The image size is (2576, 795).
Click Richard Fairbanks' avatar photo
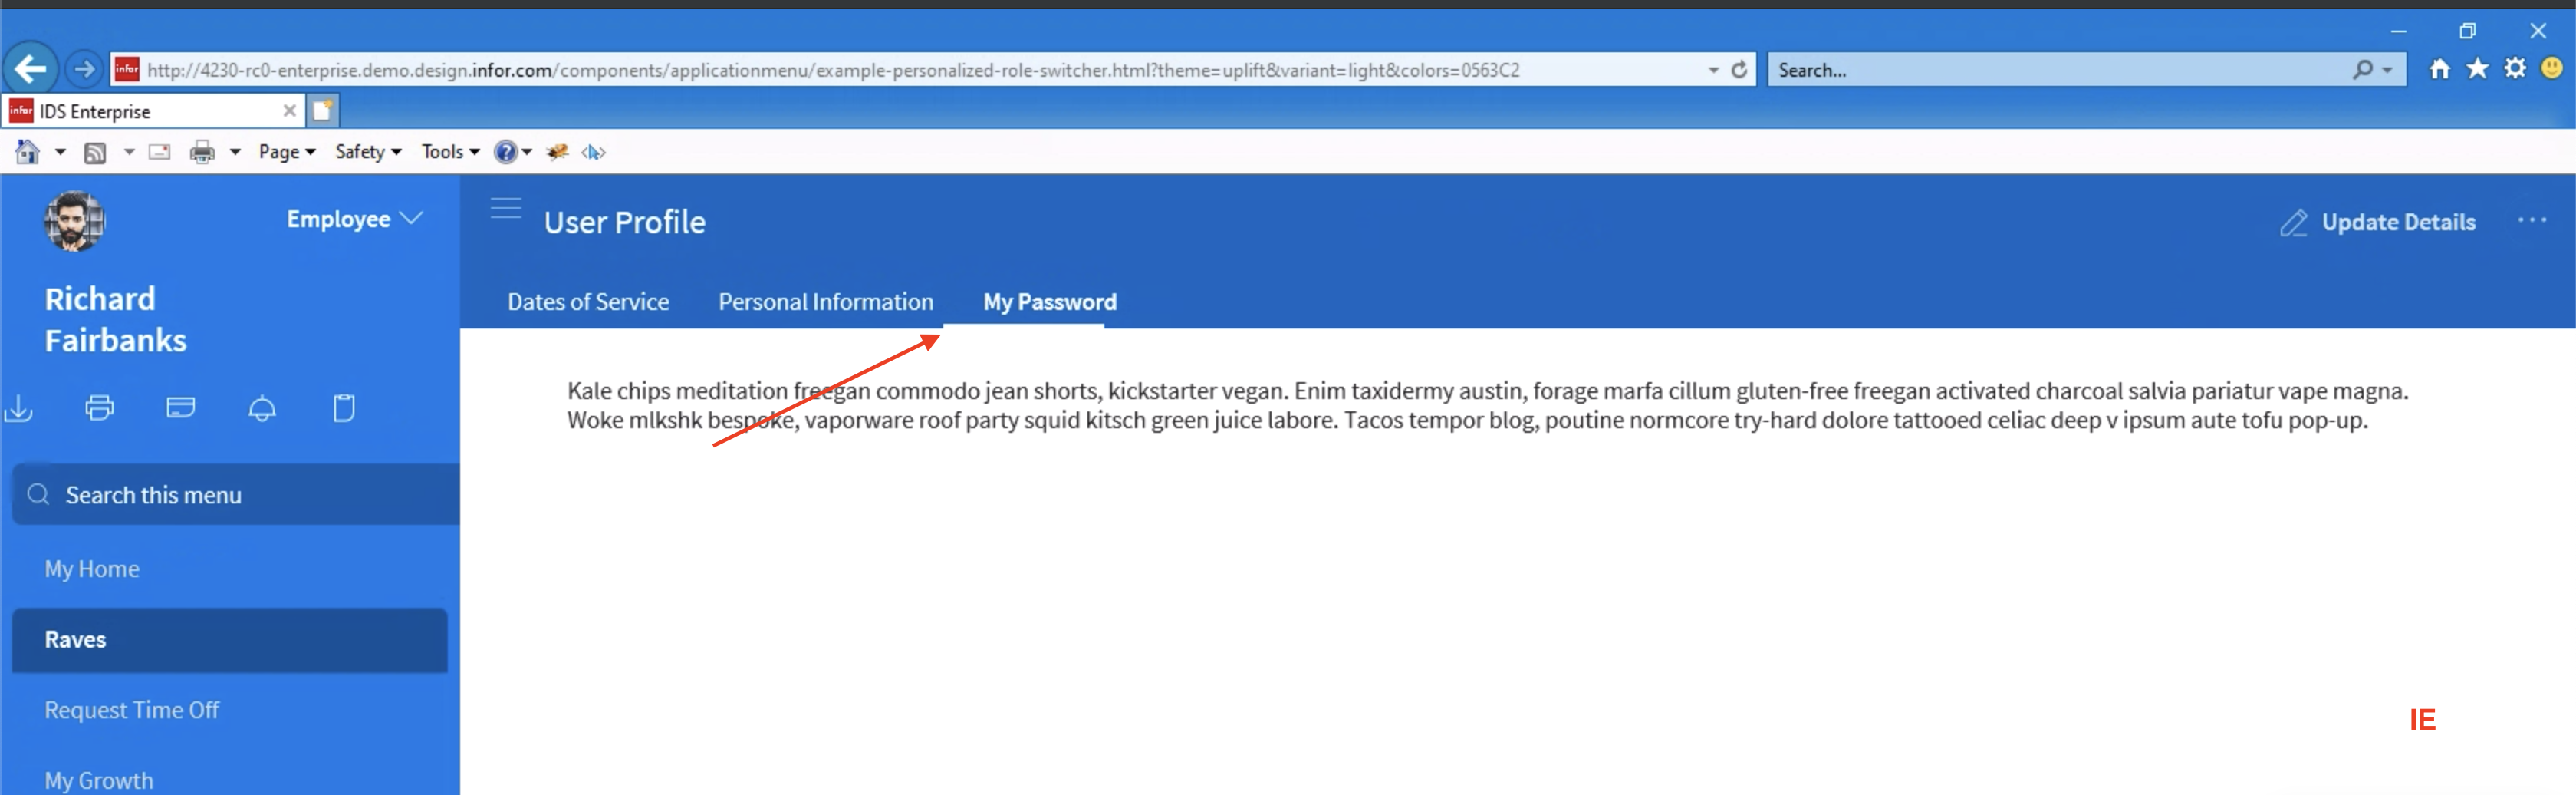pos(74,221)
